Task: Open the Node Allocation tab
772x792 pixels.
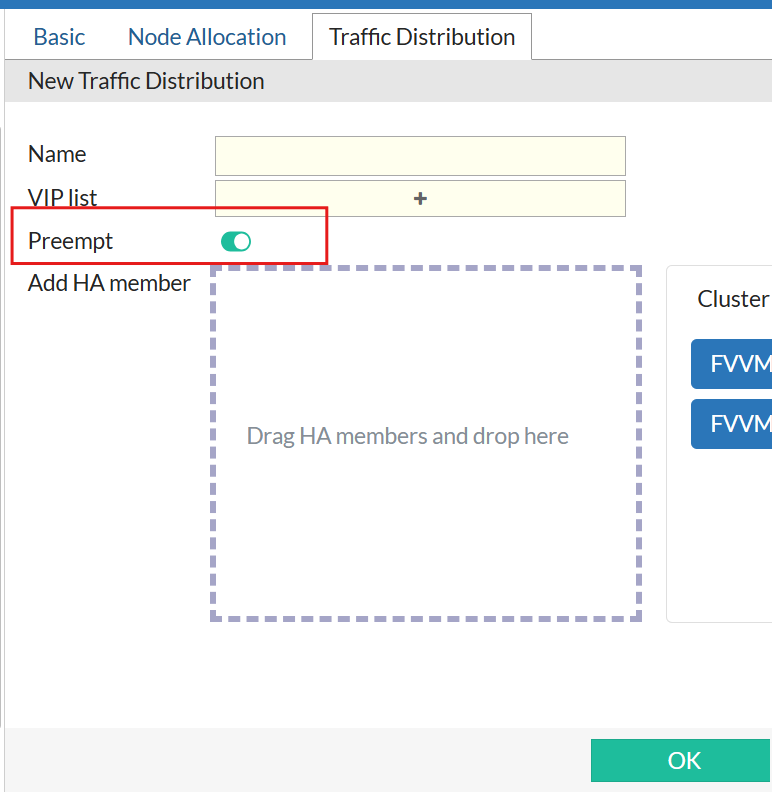Action: [x=207, y=37]
